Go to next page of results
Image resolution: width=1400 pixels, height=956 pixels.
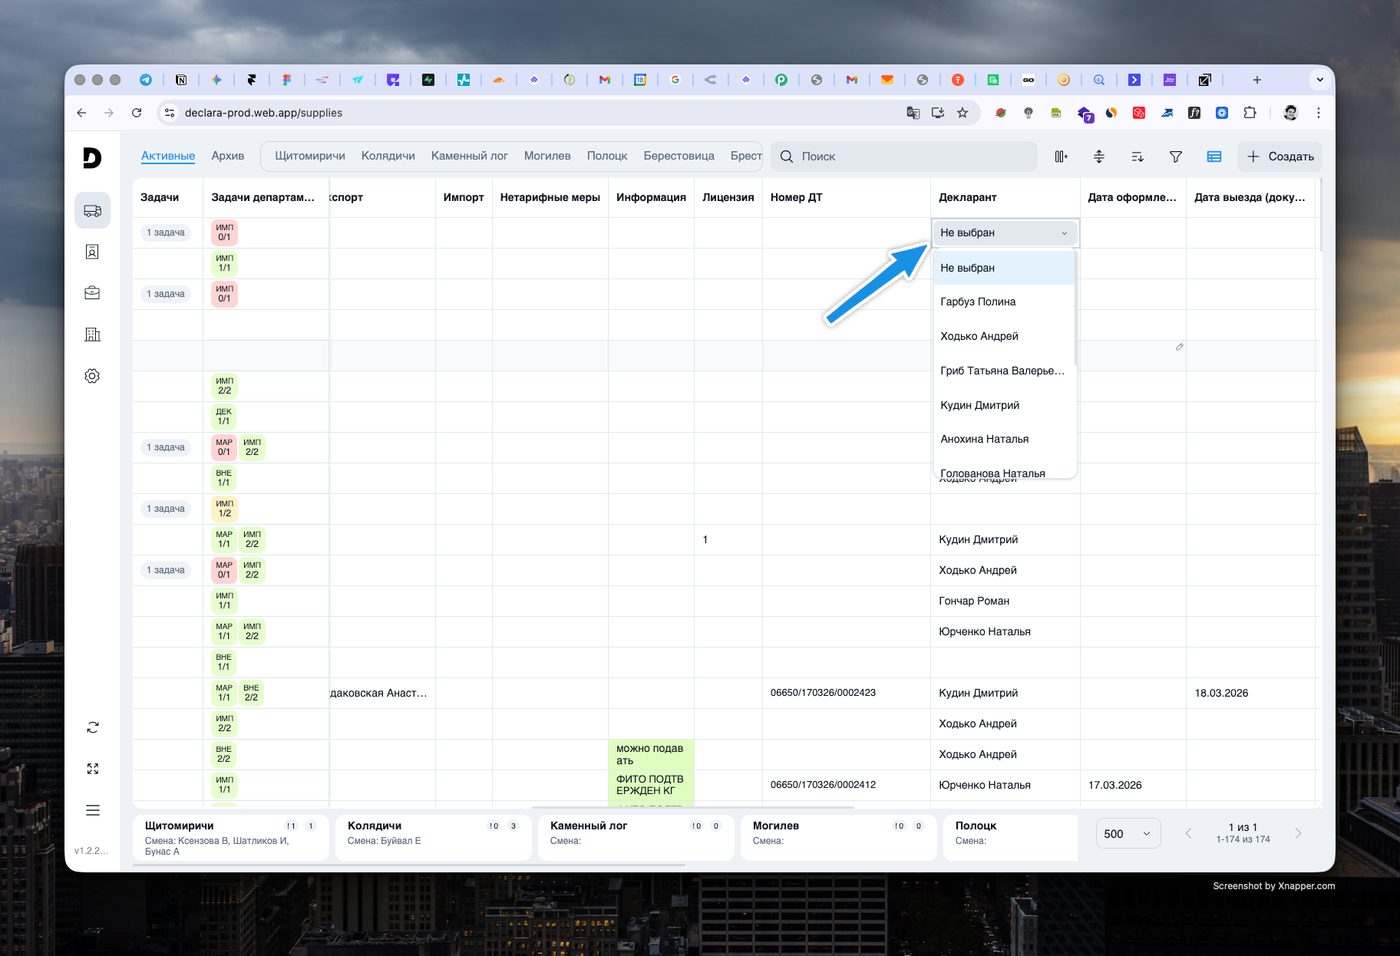(x=1298, y=834)
